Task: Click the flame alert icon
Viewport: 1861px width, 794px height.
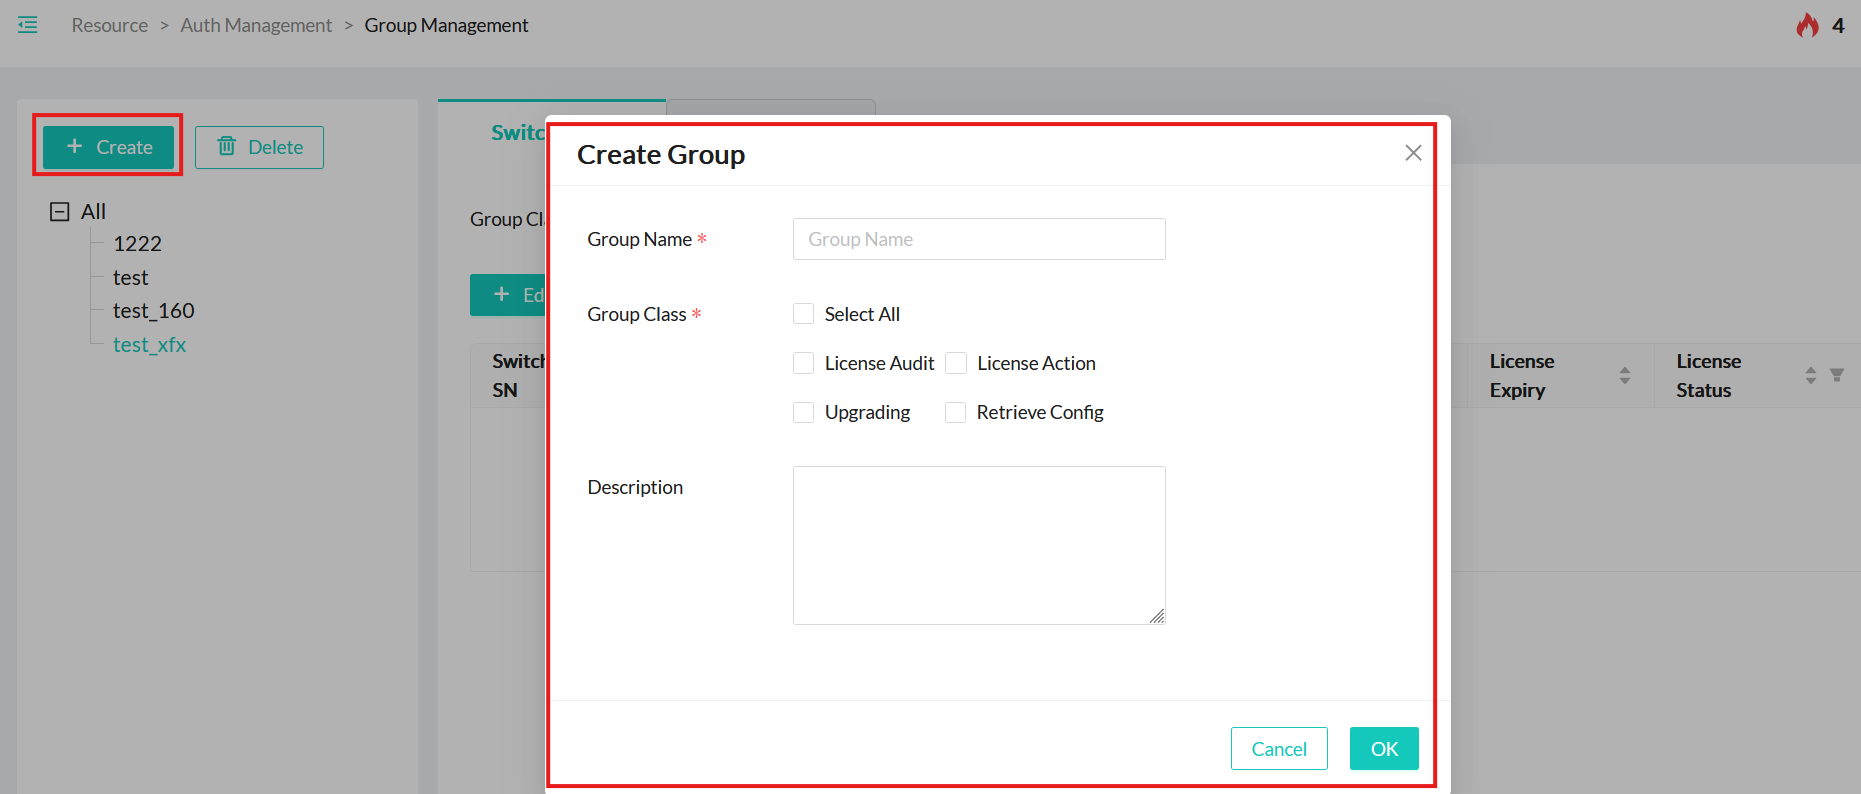Action: tap(1806, 25)
